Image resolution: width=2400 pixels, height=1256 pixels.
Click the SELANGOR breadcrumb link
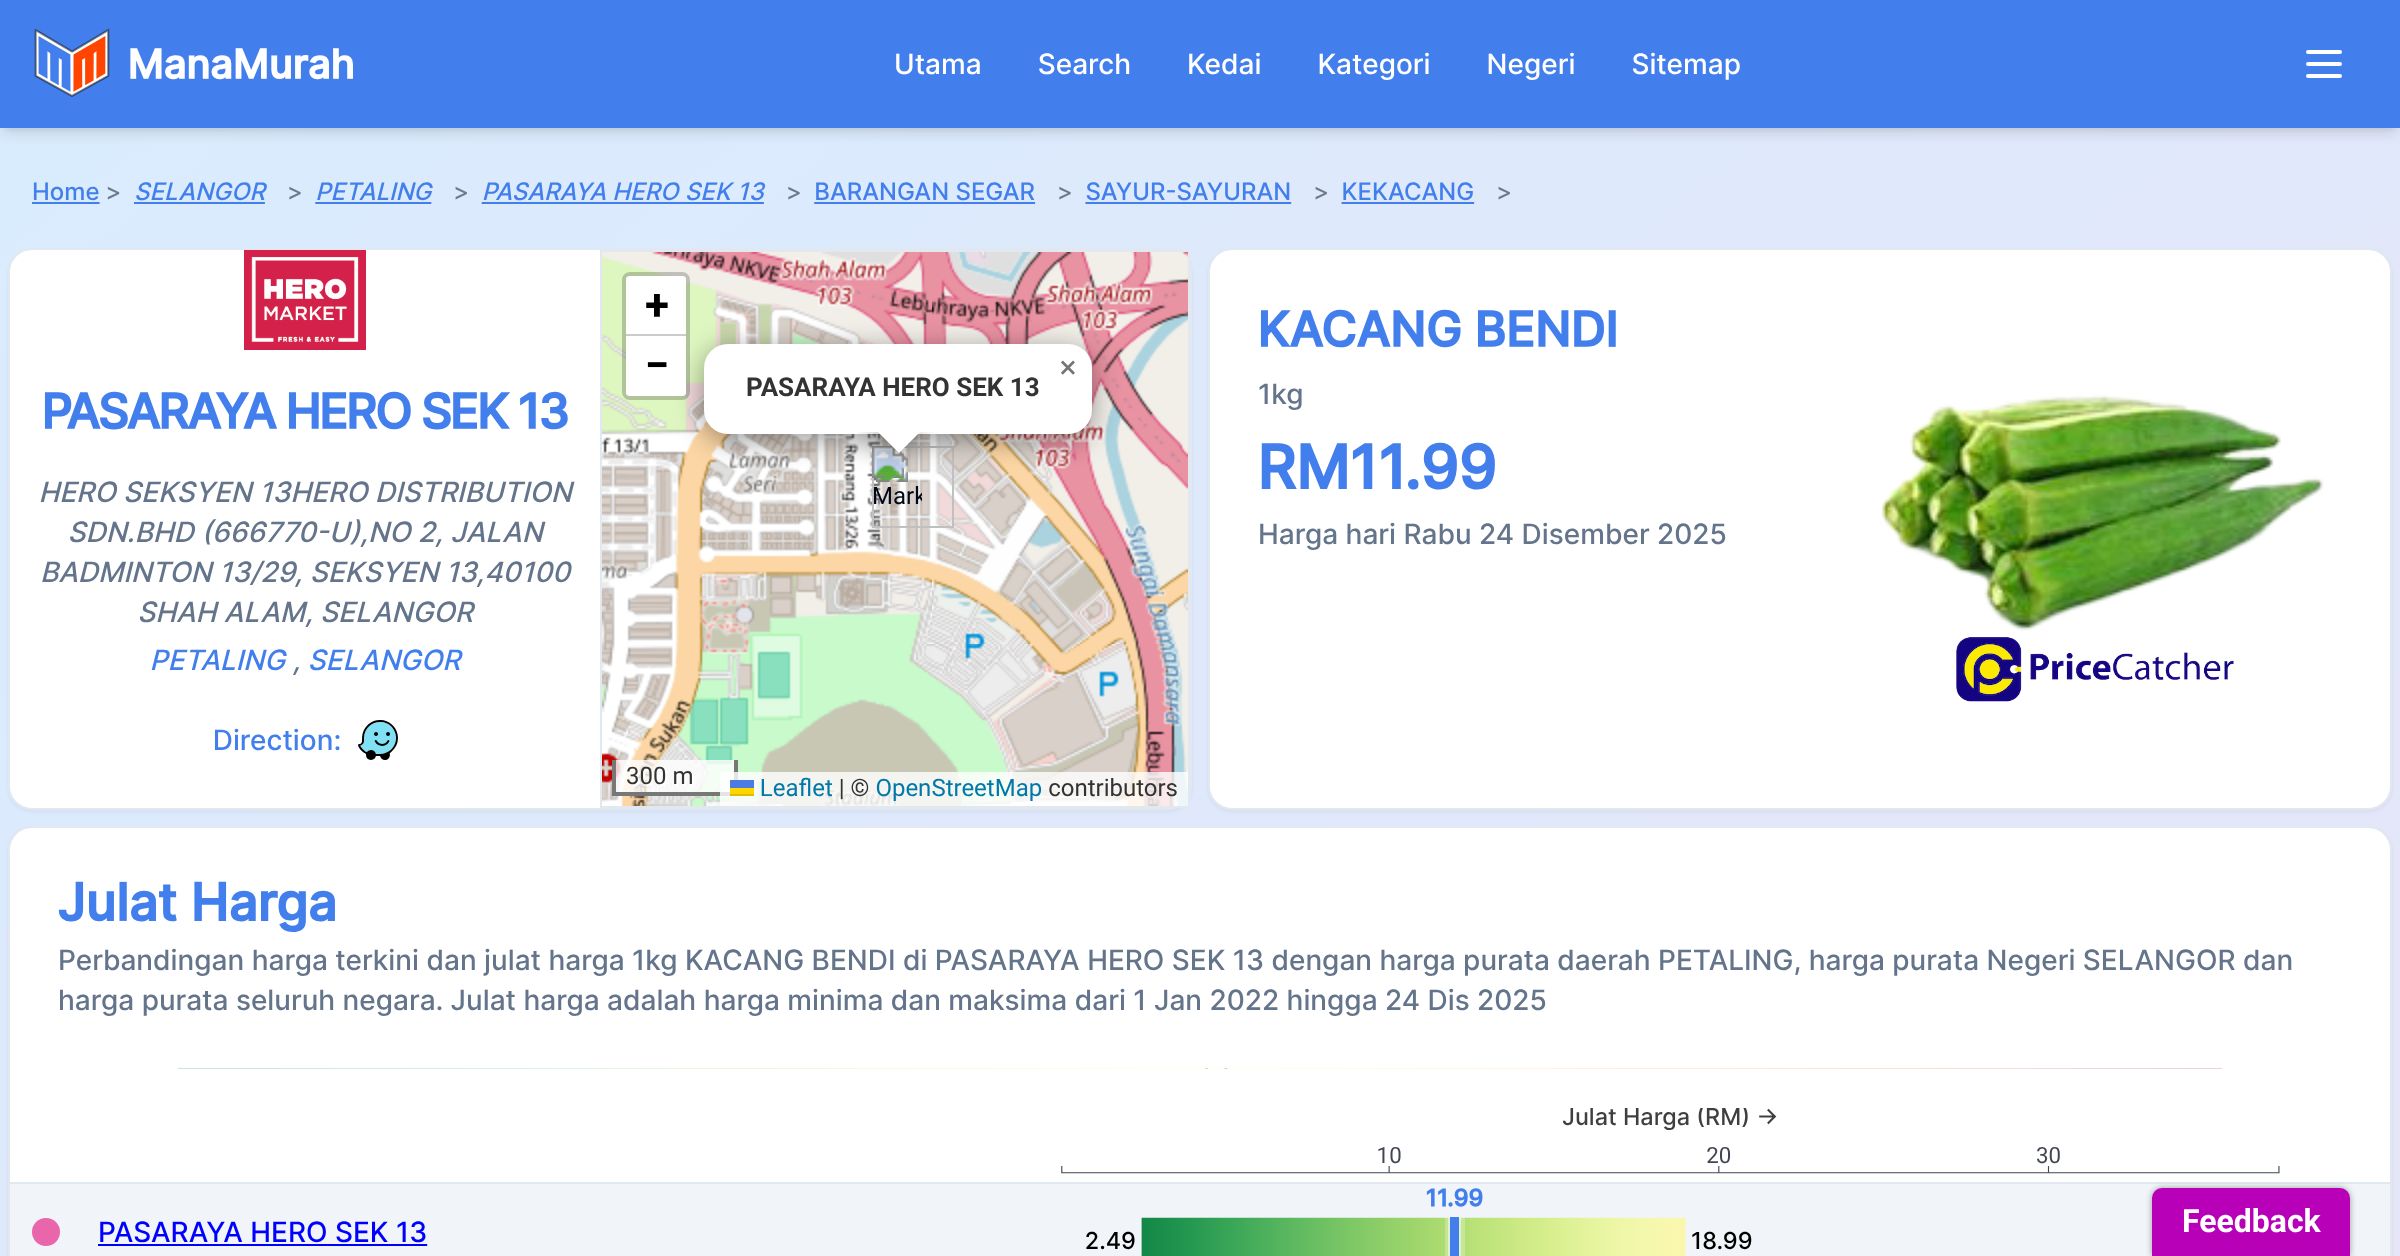pos(200,191)
